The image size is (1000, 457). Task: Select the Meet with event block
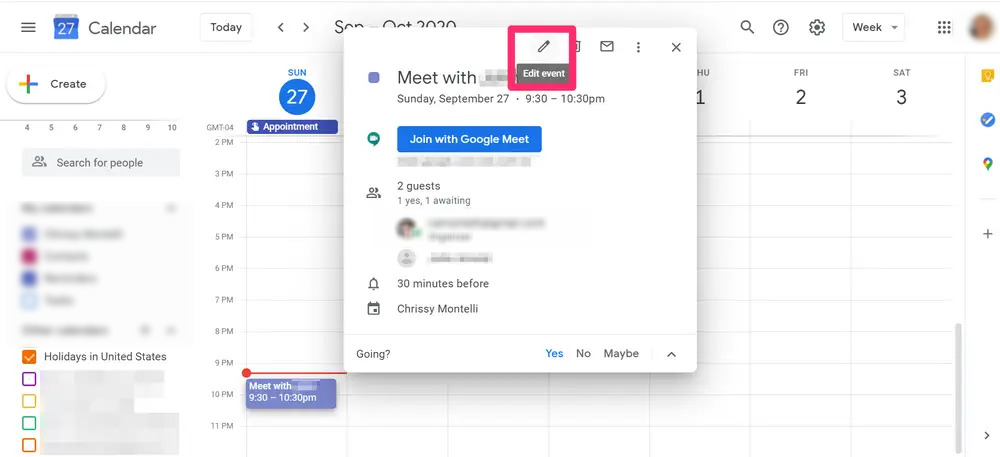(x=291, y=393)
